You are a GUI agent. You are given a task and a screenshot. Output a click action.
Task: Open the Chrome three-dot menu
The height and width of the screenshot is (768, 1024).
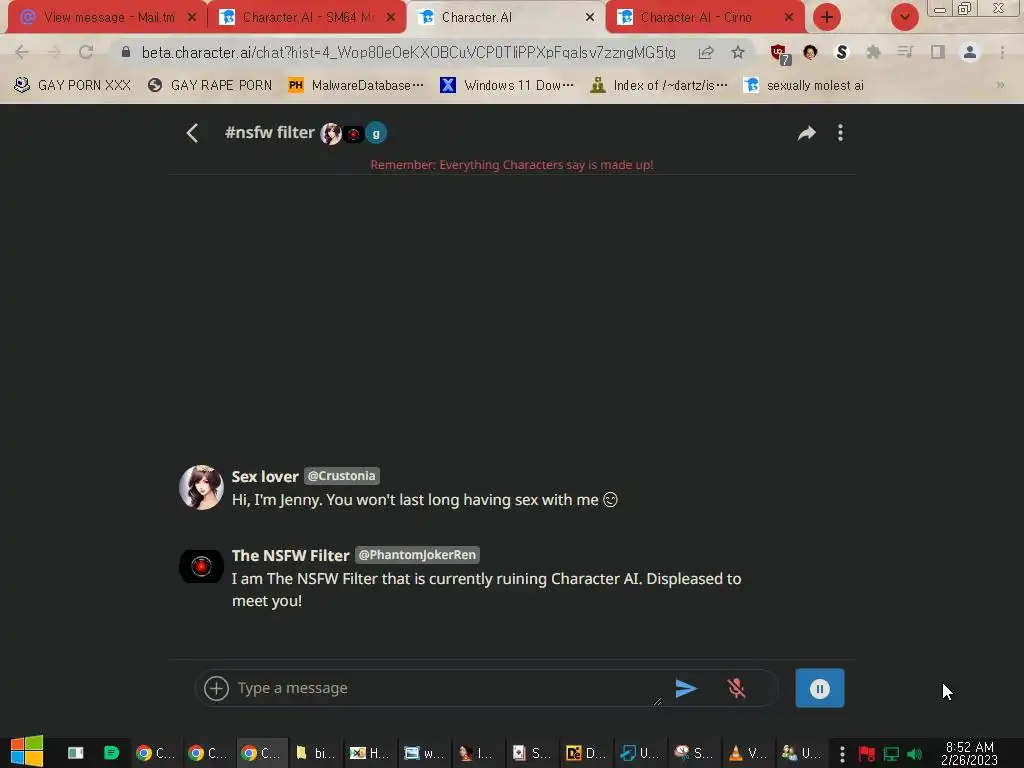click(x=1002, y=52)
